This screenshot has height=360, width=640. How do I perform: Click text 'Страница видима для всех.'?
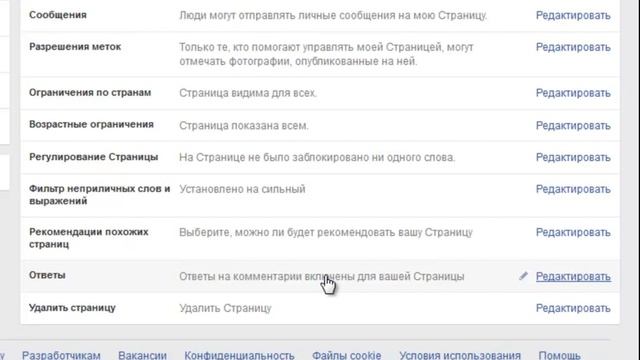(248, 93)
